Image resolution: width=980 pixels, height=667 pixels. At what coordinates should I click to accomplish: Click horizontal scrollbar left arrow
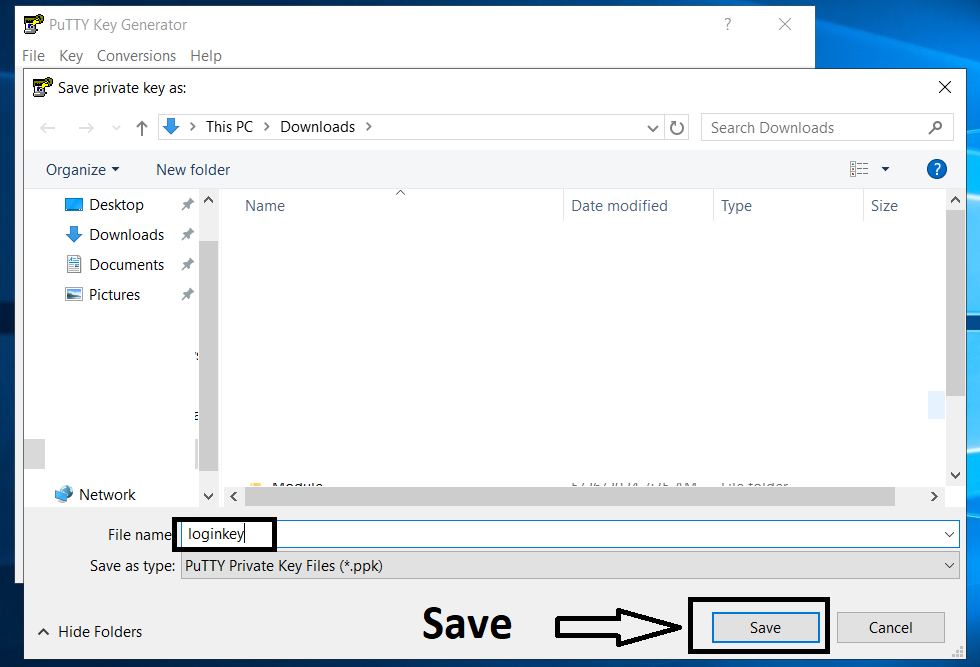[x=234, y=497]
